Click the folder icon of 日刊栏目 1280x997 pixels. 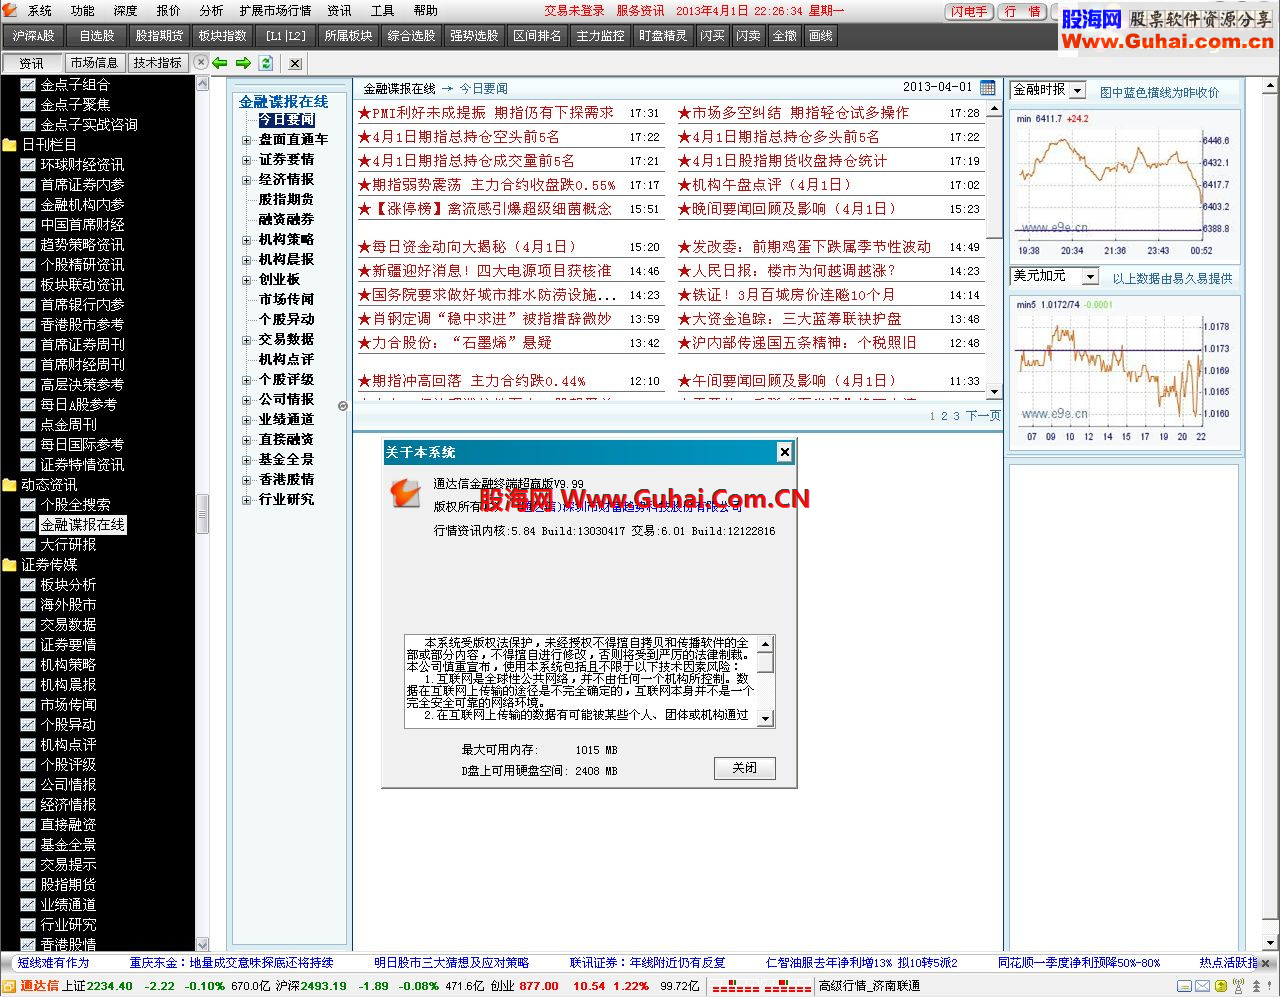click(x=10, y=144)
